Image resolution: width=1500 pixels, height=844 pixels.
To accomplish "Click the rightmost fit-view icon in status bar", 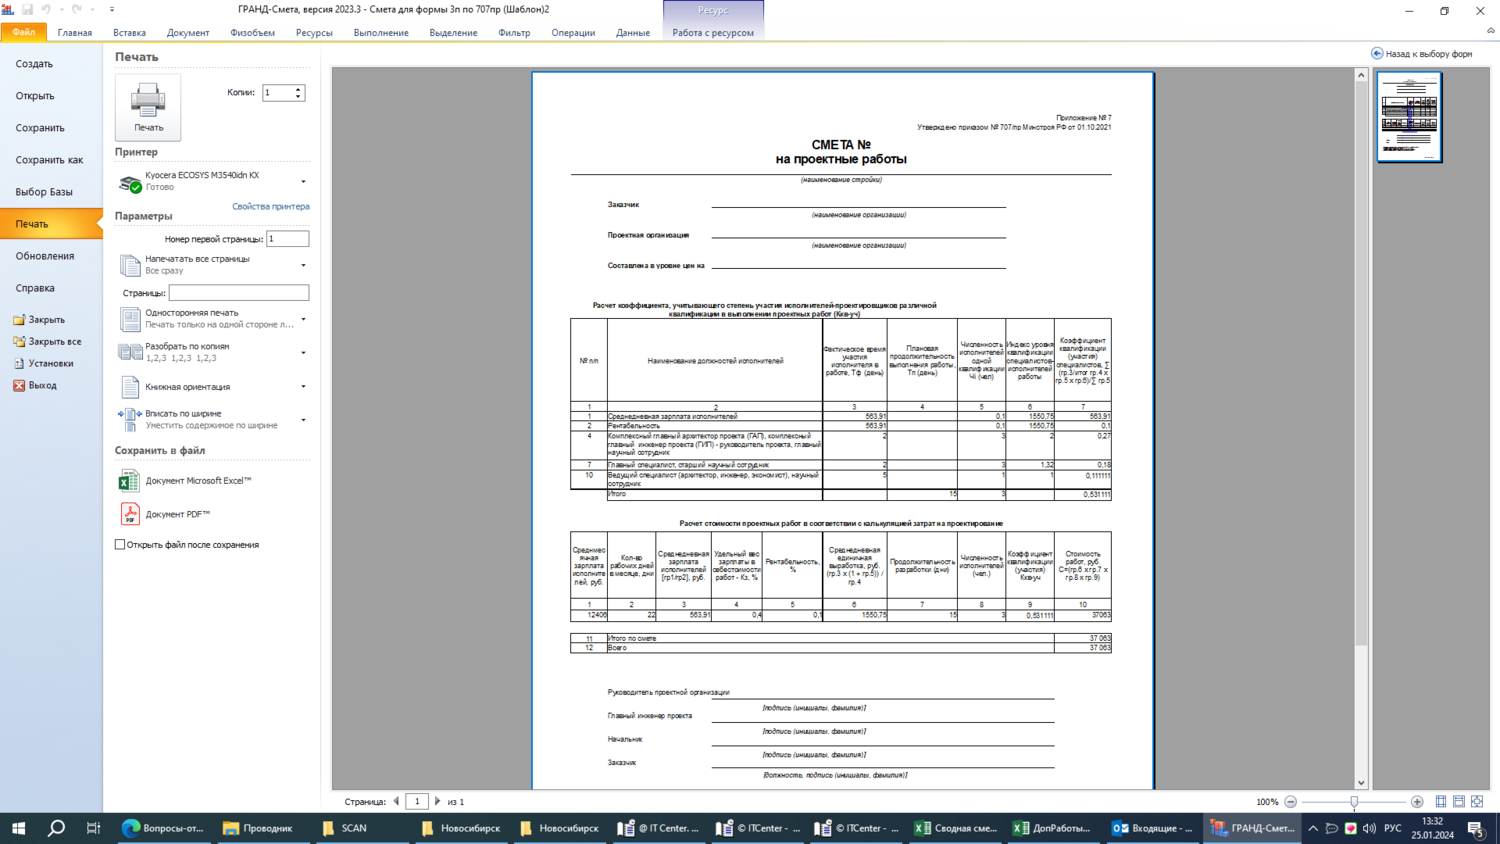I will [x=1477, y=802].
